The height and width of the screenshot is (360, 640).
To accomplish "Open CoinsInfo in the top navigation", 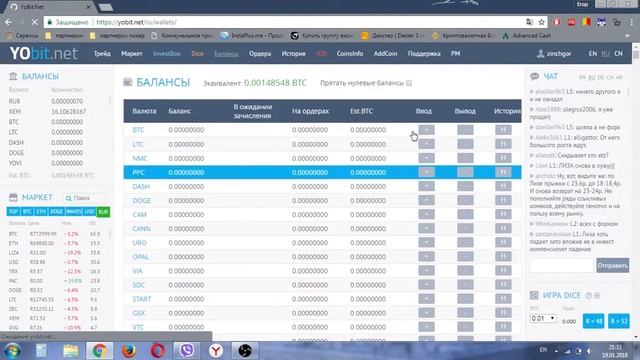I will (x=350, y=53).
